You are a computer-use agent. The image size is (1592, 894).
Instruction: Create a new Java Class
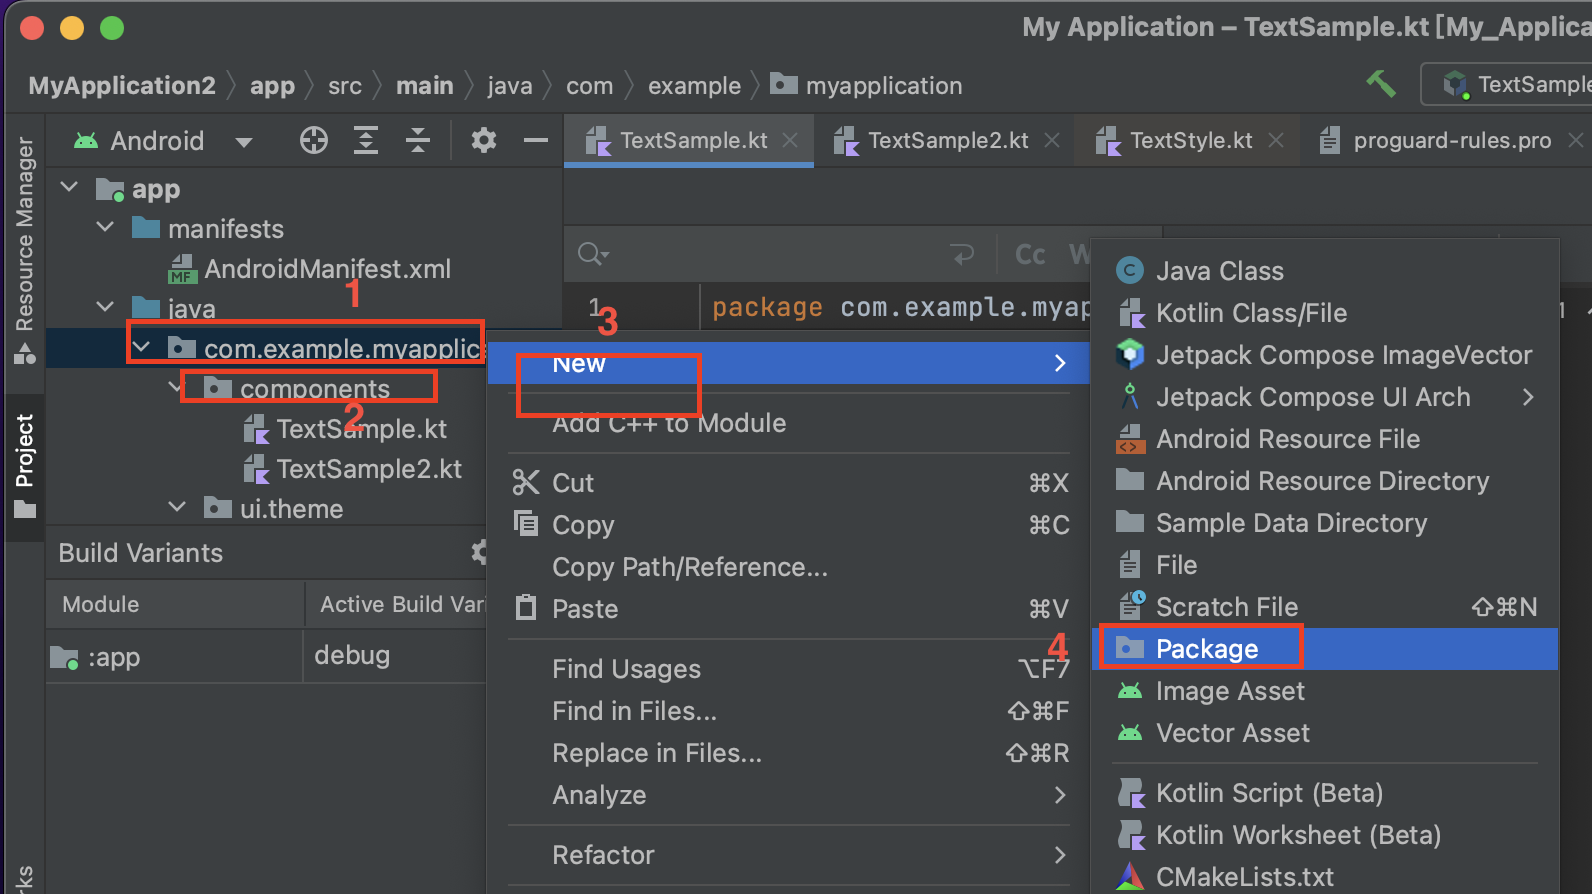[1325, 271]
